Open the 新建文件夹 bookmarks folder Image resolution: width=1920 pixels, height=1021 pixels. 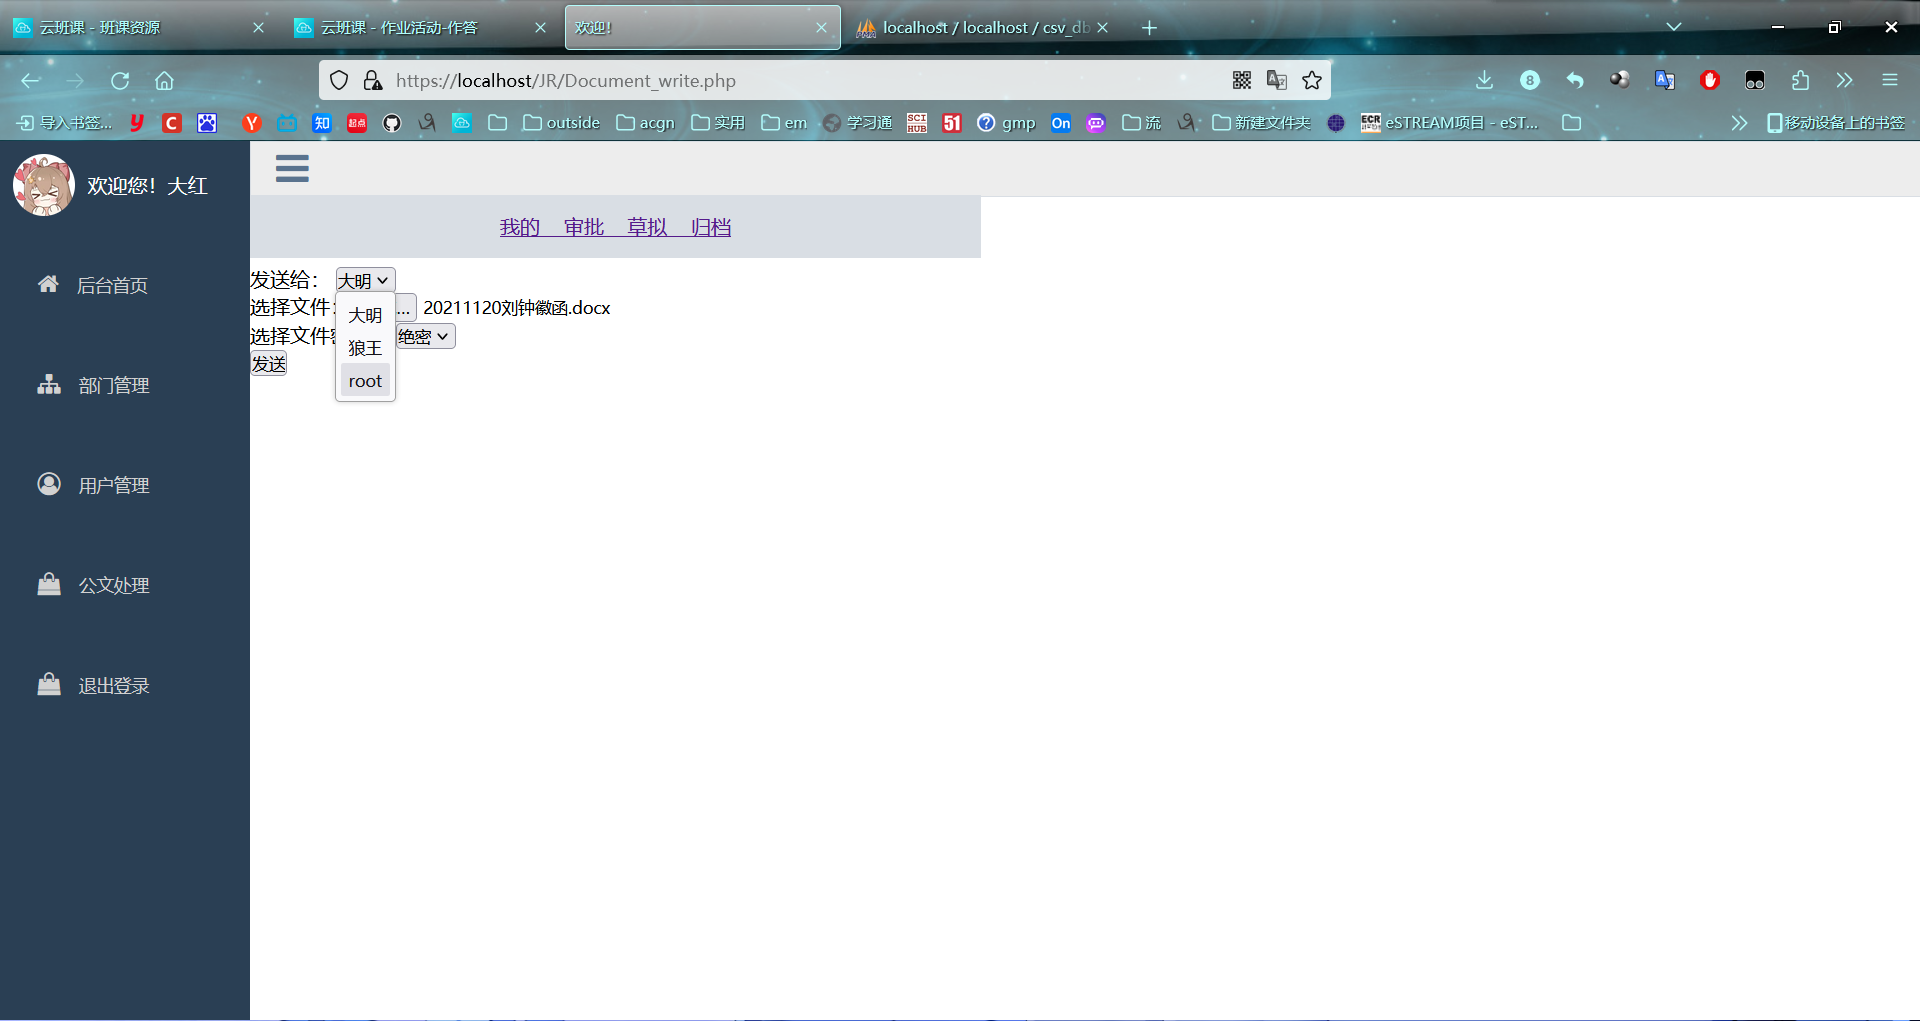(x=1261, y=123)
